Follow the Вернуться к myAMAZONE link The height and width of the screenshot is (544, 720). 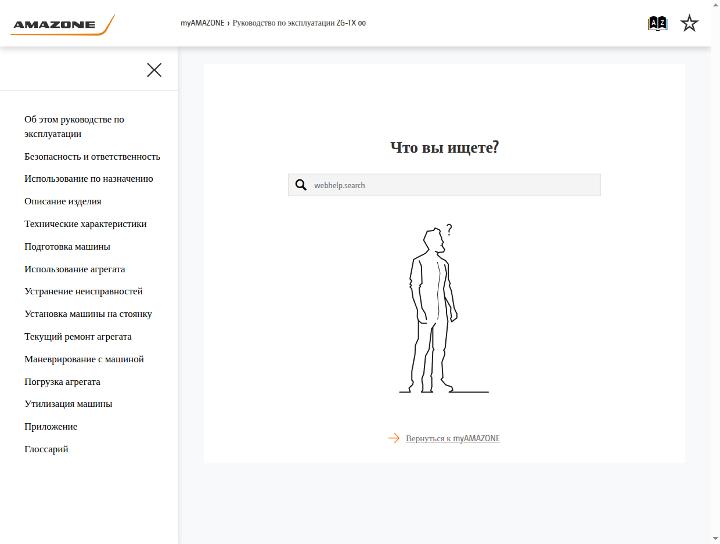pyautogui.click(x=453, y=438)
